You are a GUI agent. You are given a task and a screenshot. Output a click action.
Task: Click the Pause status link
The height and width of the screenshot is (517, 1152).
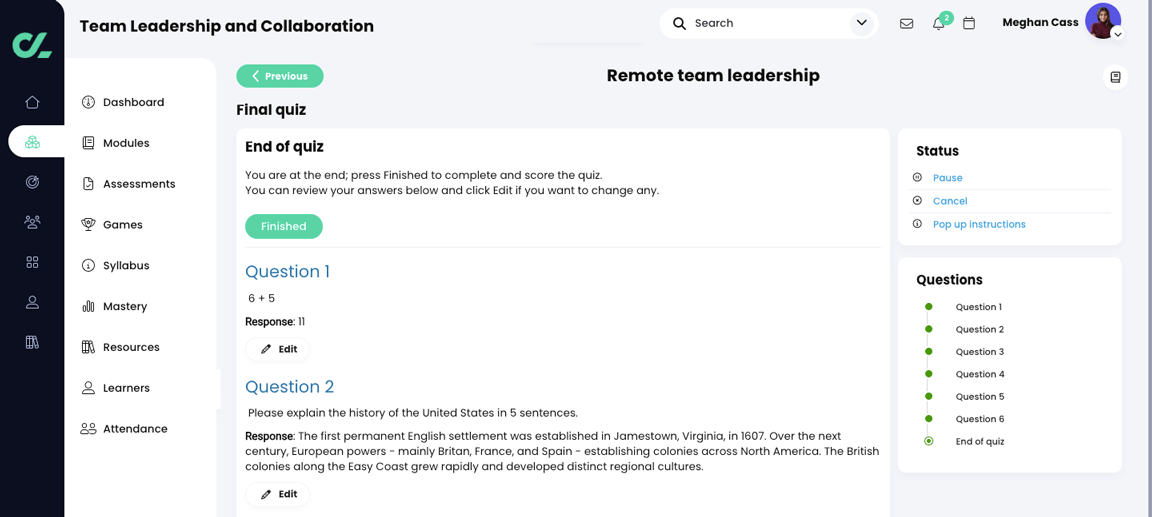[x=947, y=178]
